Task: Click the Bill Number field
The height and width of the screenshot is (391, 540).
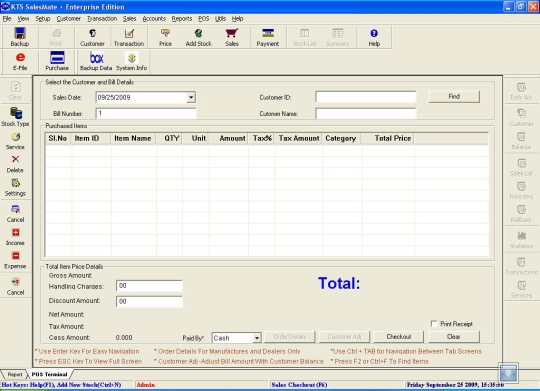Action: tap(146, 113)
